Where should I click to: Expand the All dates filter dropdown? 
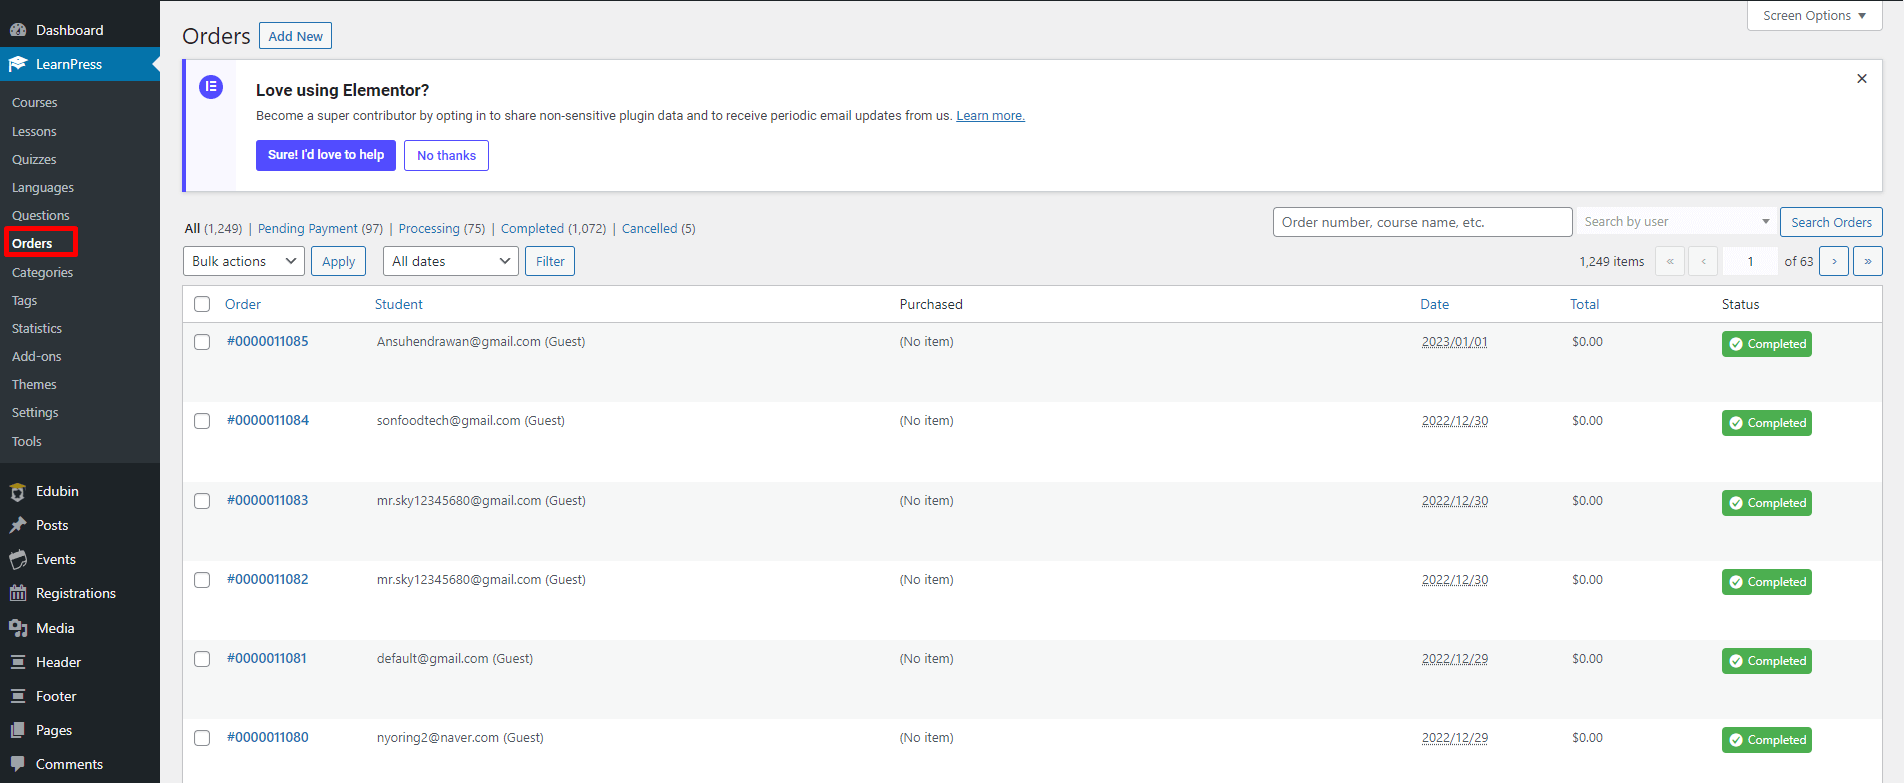pyautogui.click(x=450, y=261)
